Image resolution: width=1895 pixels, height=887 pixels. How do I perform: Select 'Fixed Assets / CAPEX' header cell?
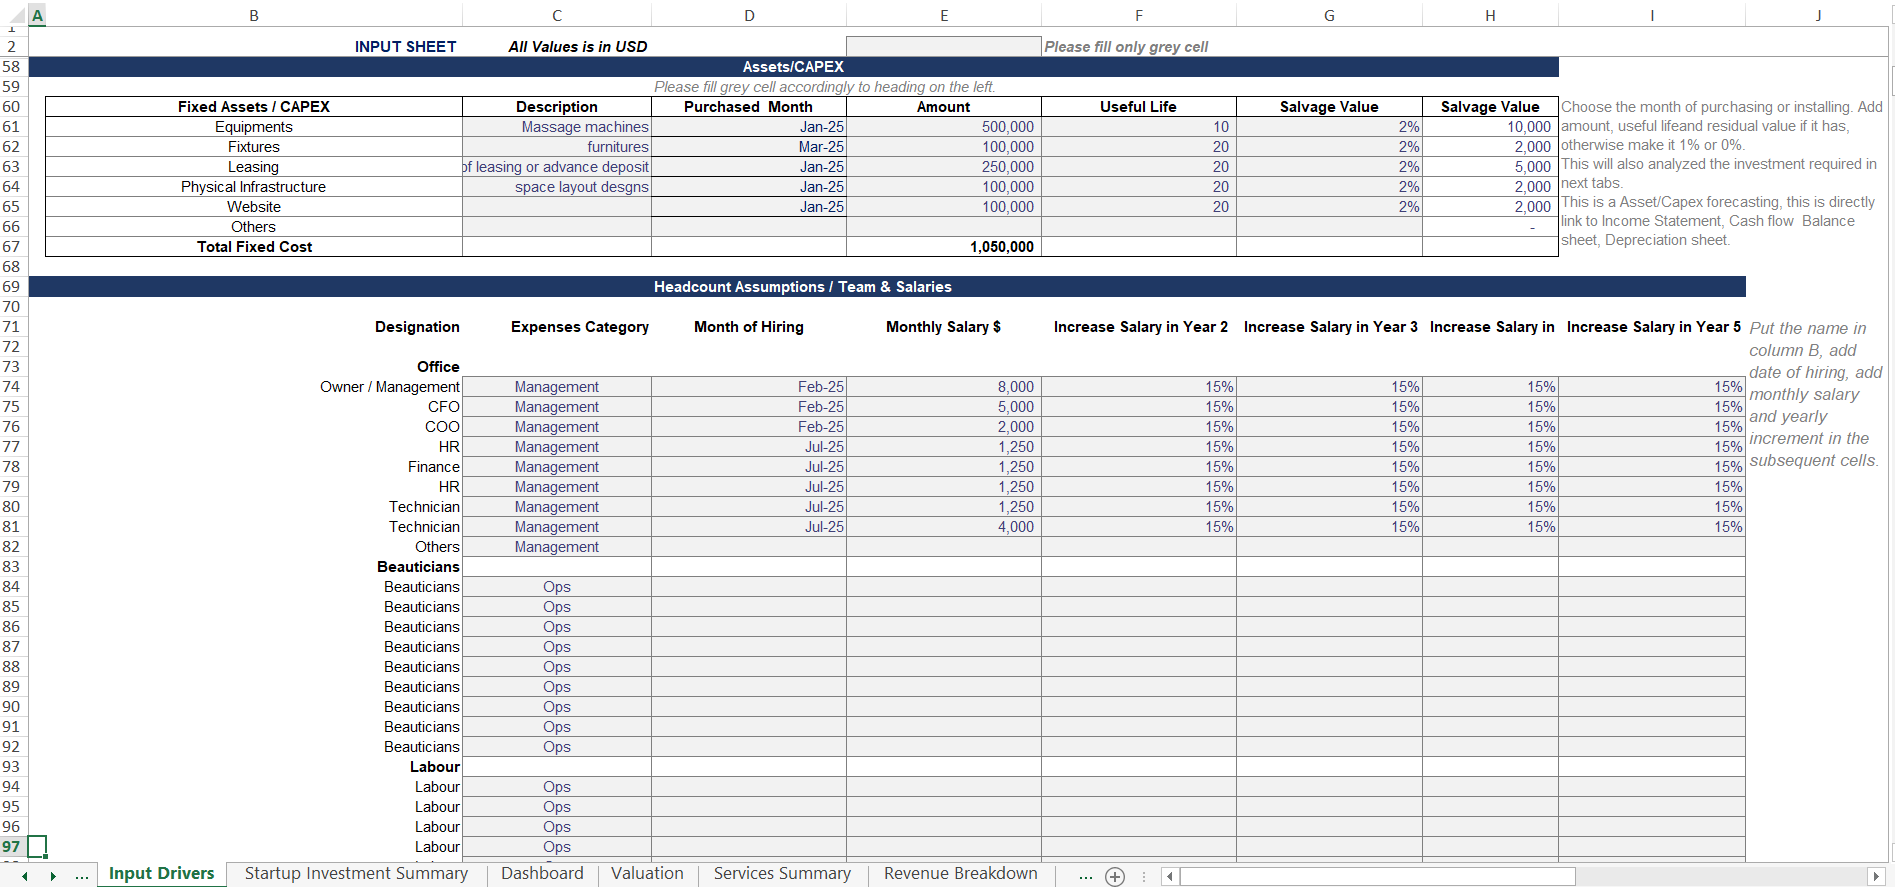pos(254,107)
